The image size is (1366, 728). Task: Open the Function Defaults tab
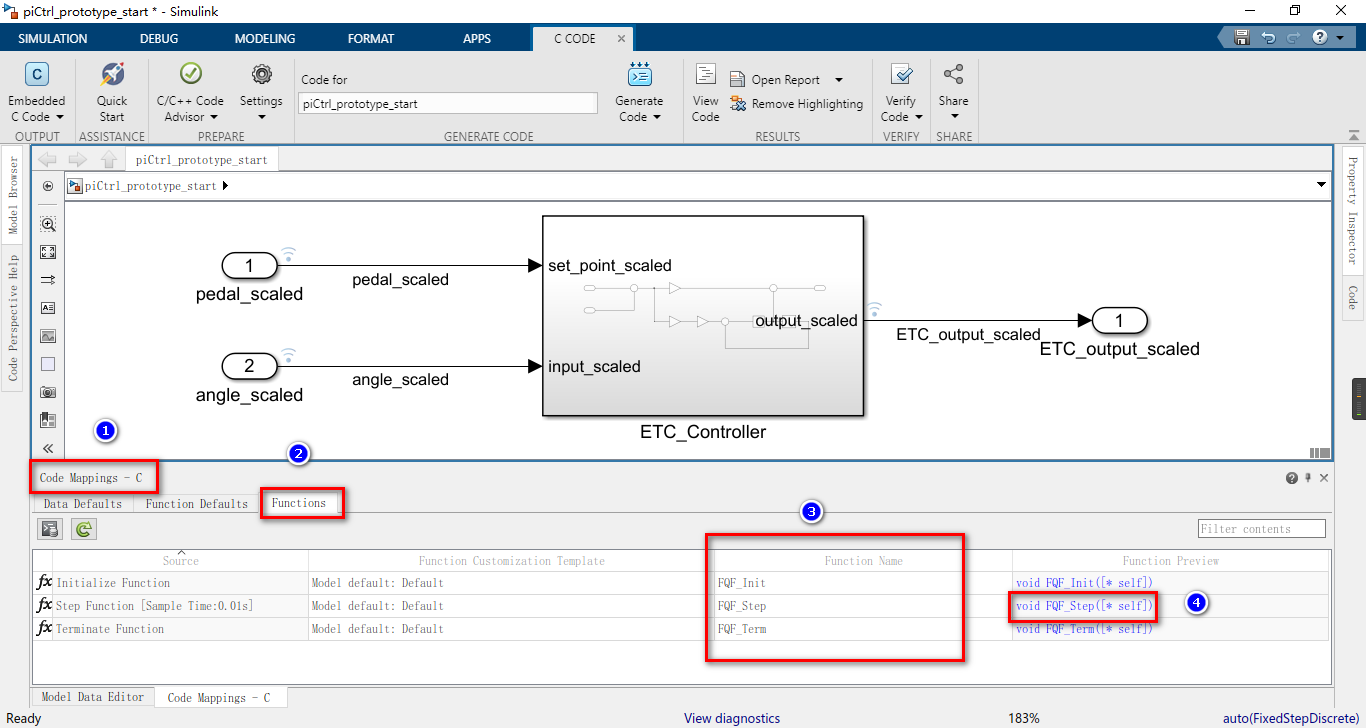coord(197,504)
